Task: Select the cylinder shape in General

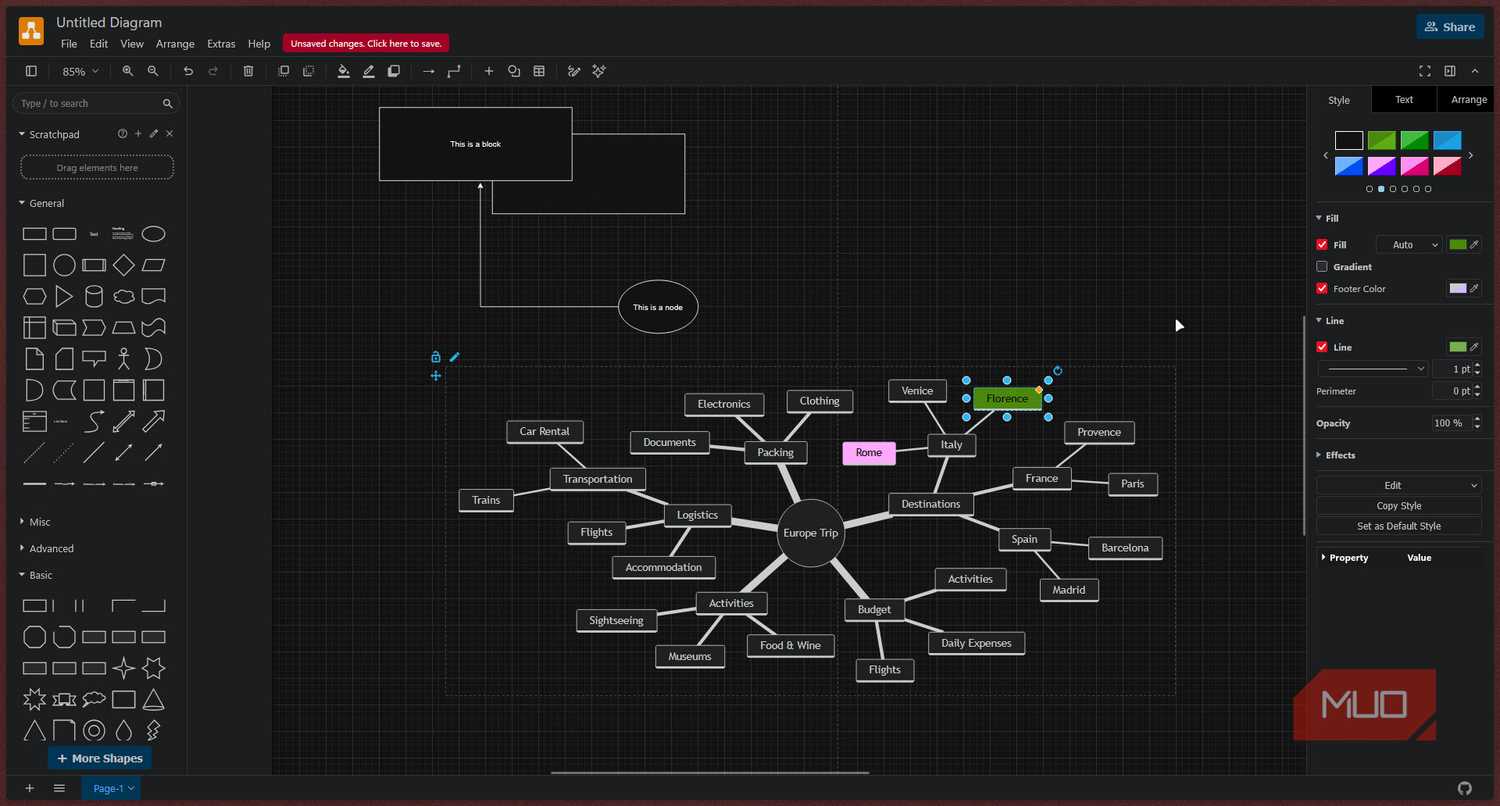Action: (94, 296)
